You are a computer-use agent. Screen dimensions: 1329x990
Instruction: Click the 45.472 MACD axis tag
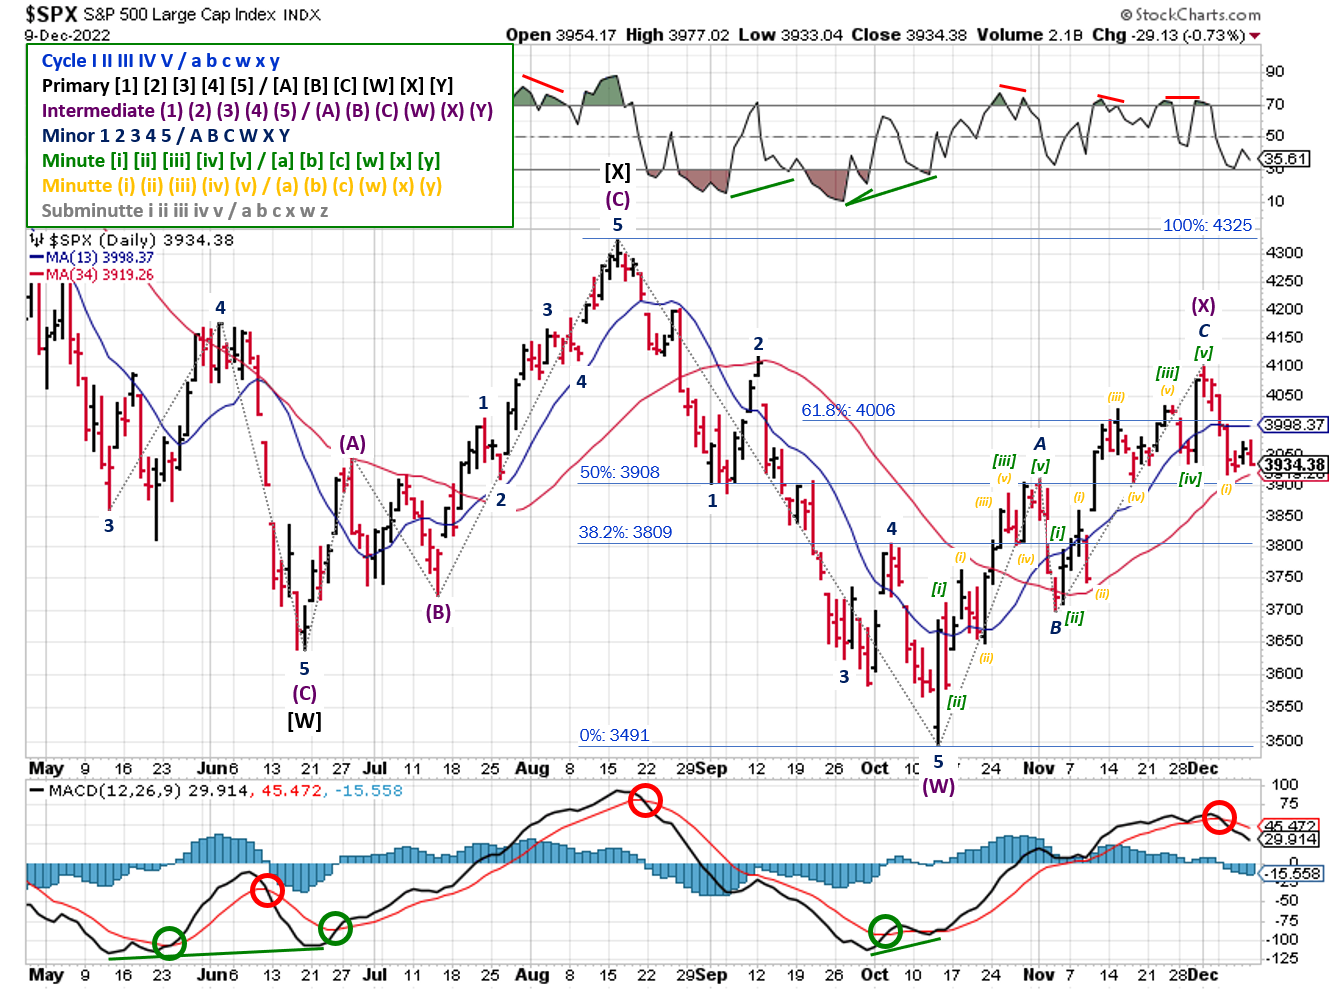(1291, 826)
